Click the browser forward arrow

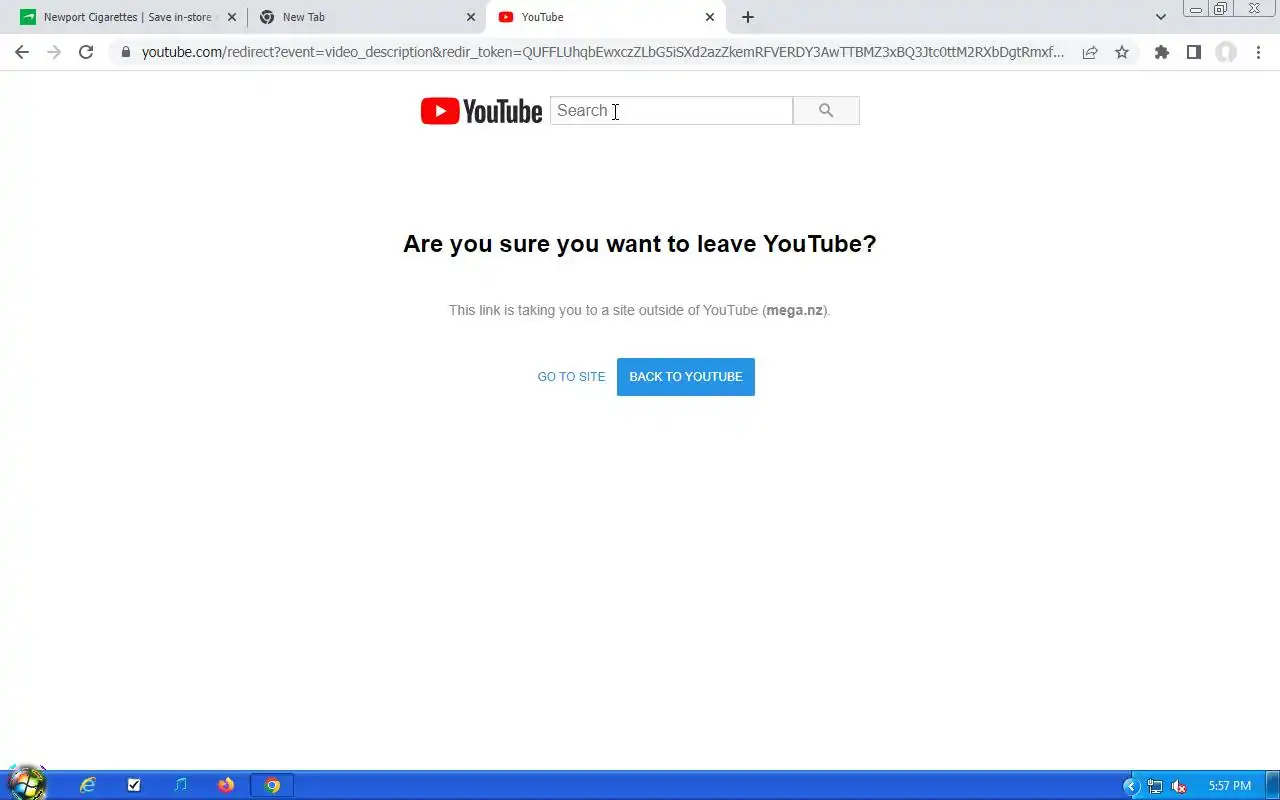coord(54,52)
